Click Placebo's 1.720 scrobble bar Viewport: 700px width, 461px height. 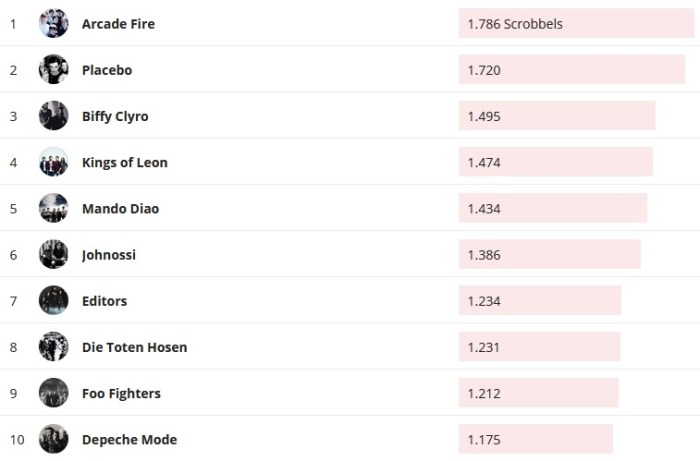click(571, 70)
